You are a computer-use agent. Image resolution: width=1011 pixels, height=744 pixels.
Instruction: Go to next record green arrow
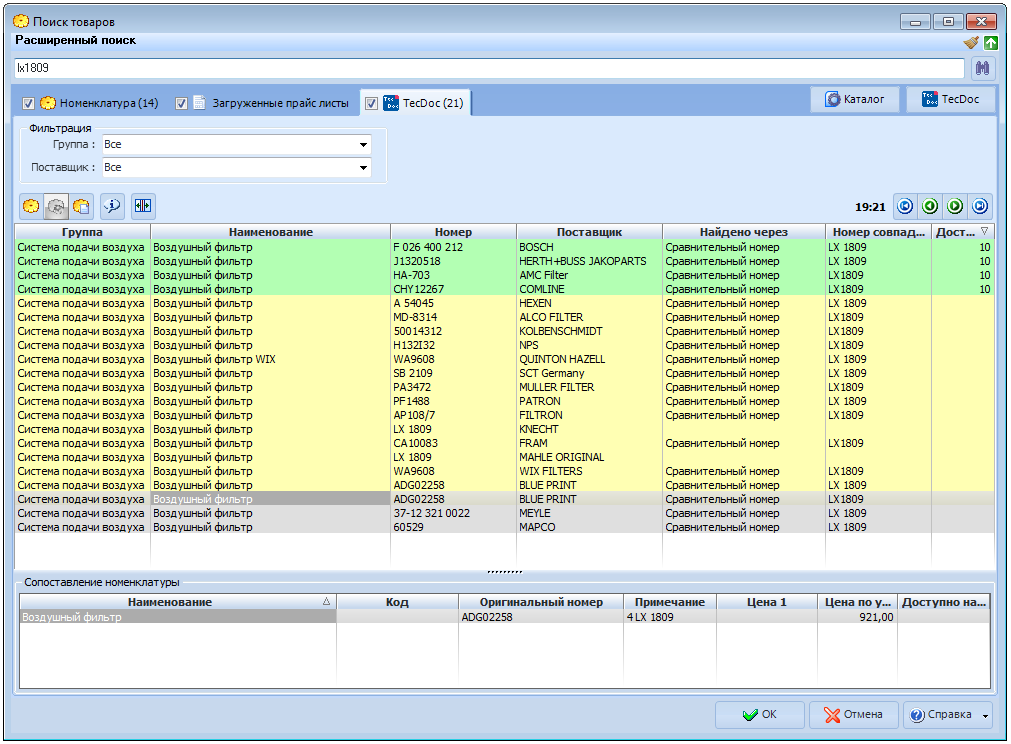(x=955, y=206)
